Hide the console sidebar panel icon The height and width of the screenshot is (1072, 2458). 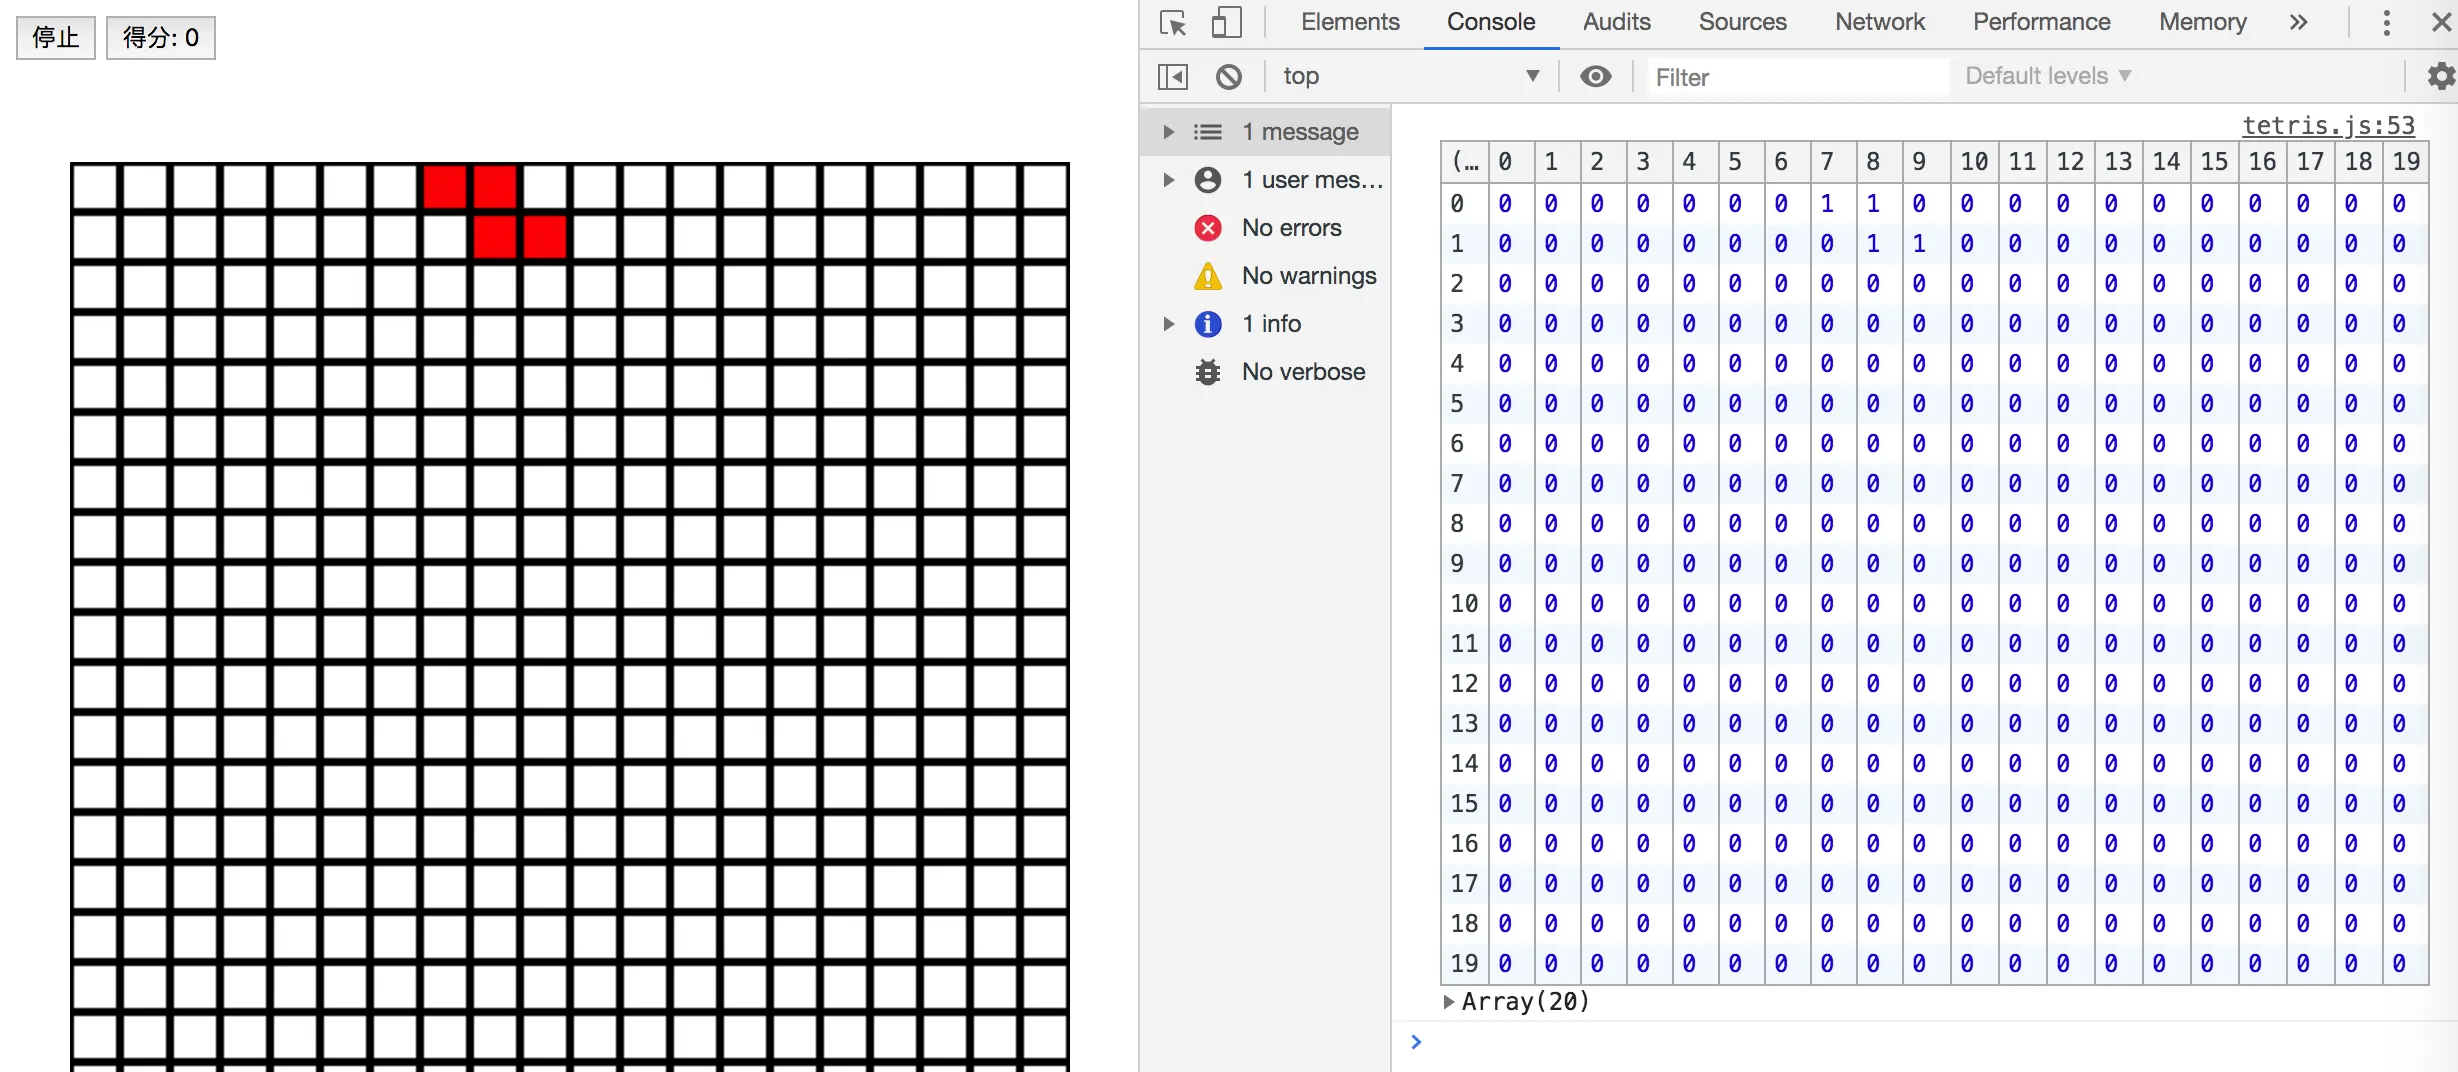click(x=1173, y=76)
